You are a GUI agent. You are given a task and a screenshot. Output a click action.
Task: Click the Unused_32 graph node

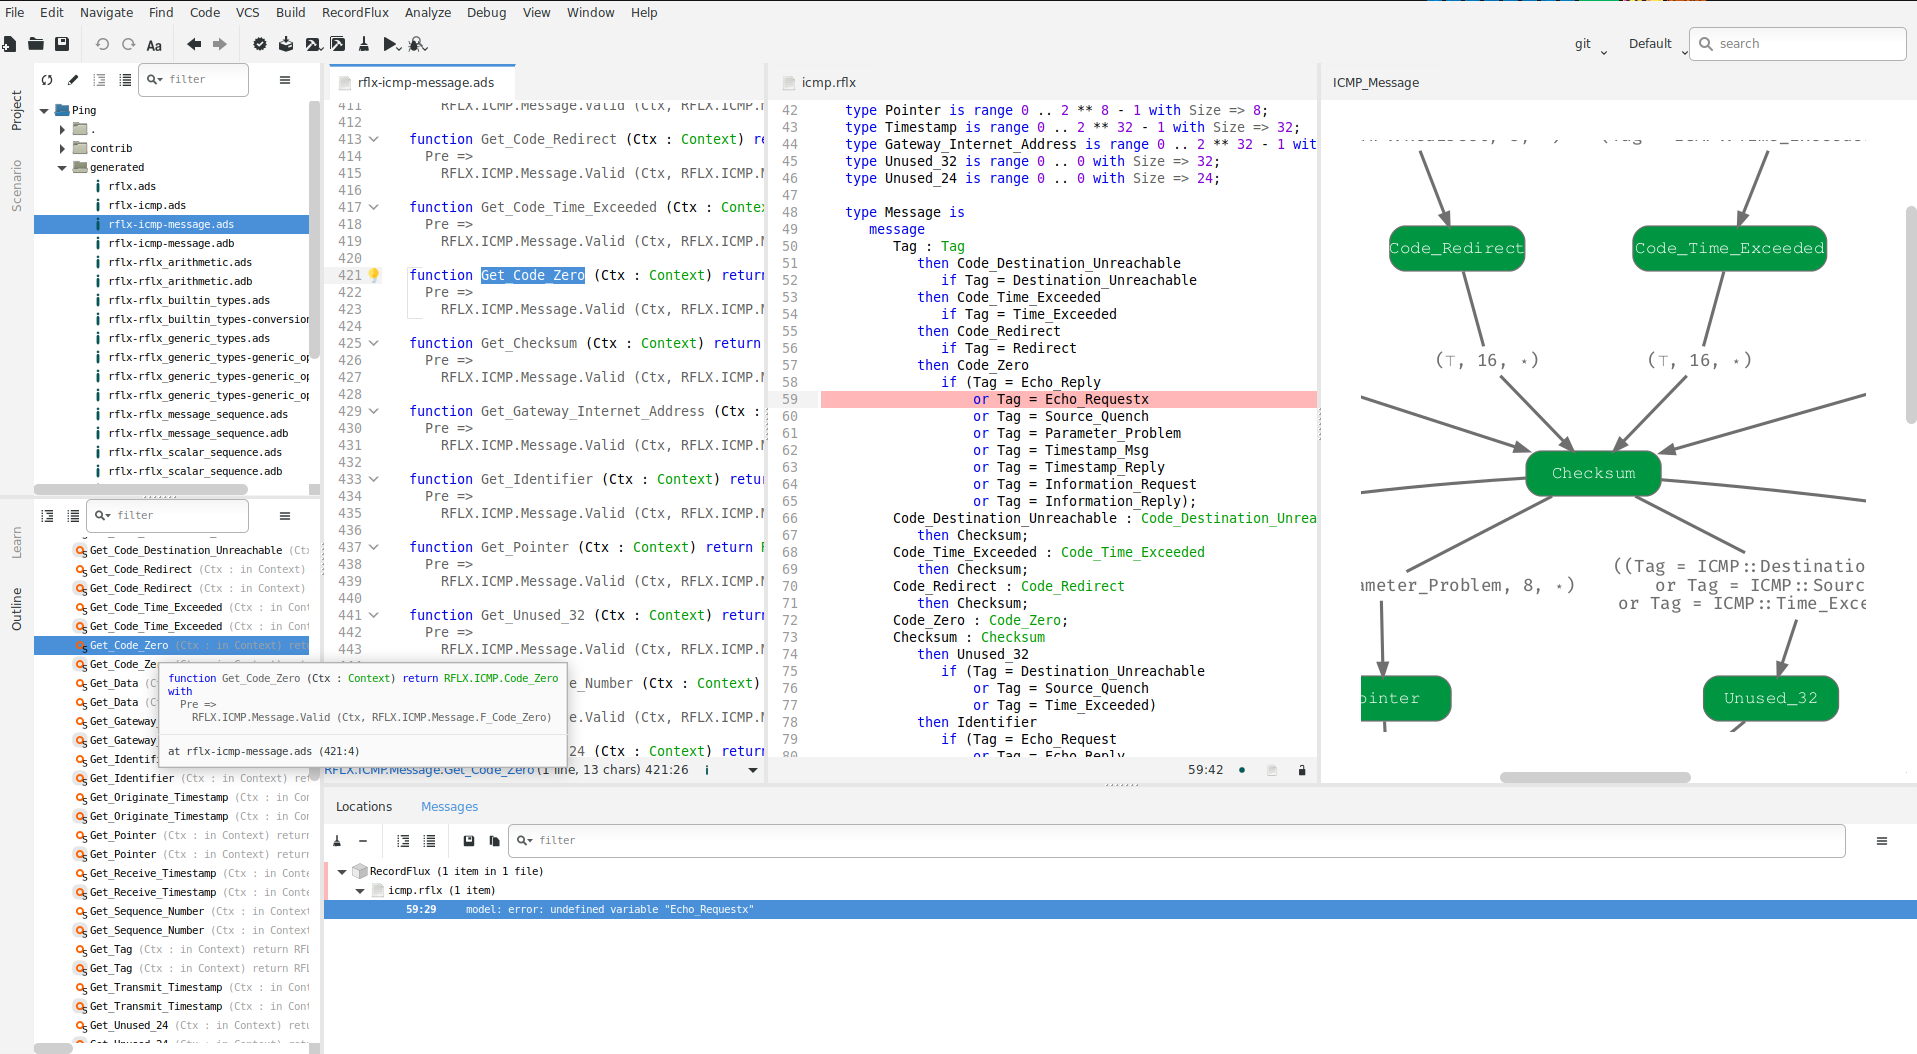(x=1770, y=698)
